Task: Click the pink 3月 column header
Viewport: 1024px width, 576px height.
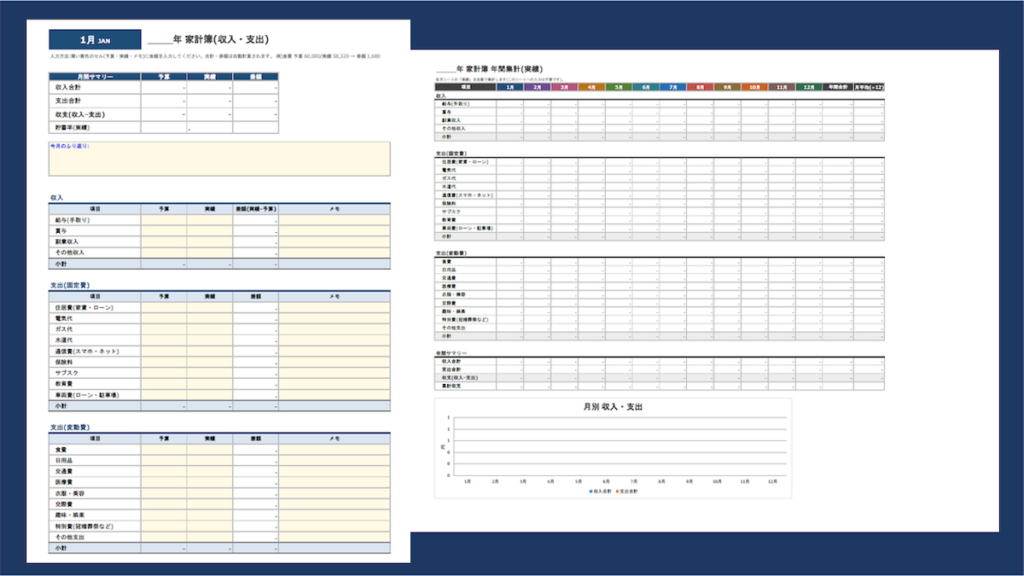Action: coord(564,87)
